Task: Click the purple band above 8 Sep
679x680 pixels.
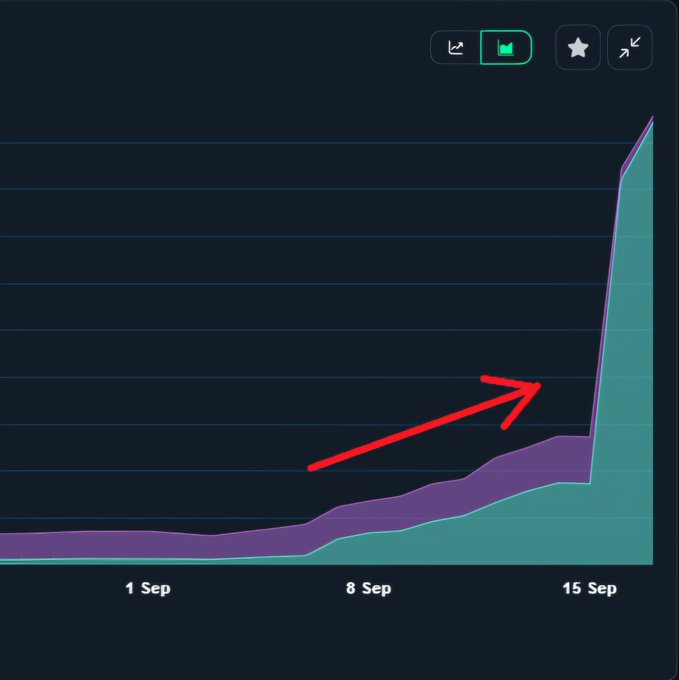Action: tap(369, 515)
